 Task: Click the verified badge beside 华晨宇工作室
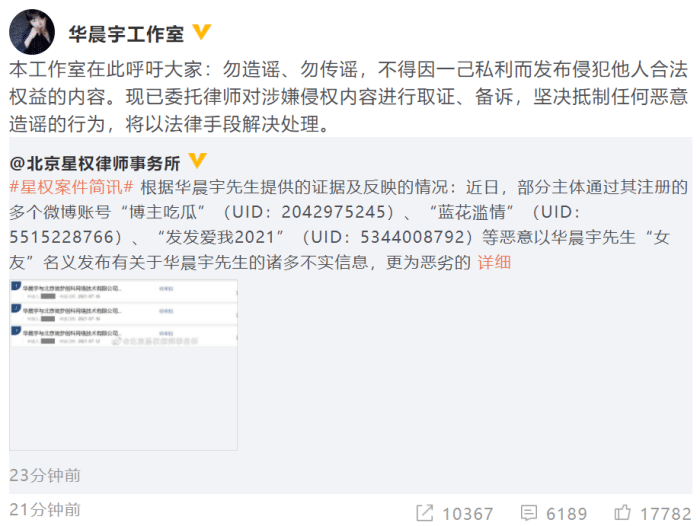[x=201, y=32]
